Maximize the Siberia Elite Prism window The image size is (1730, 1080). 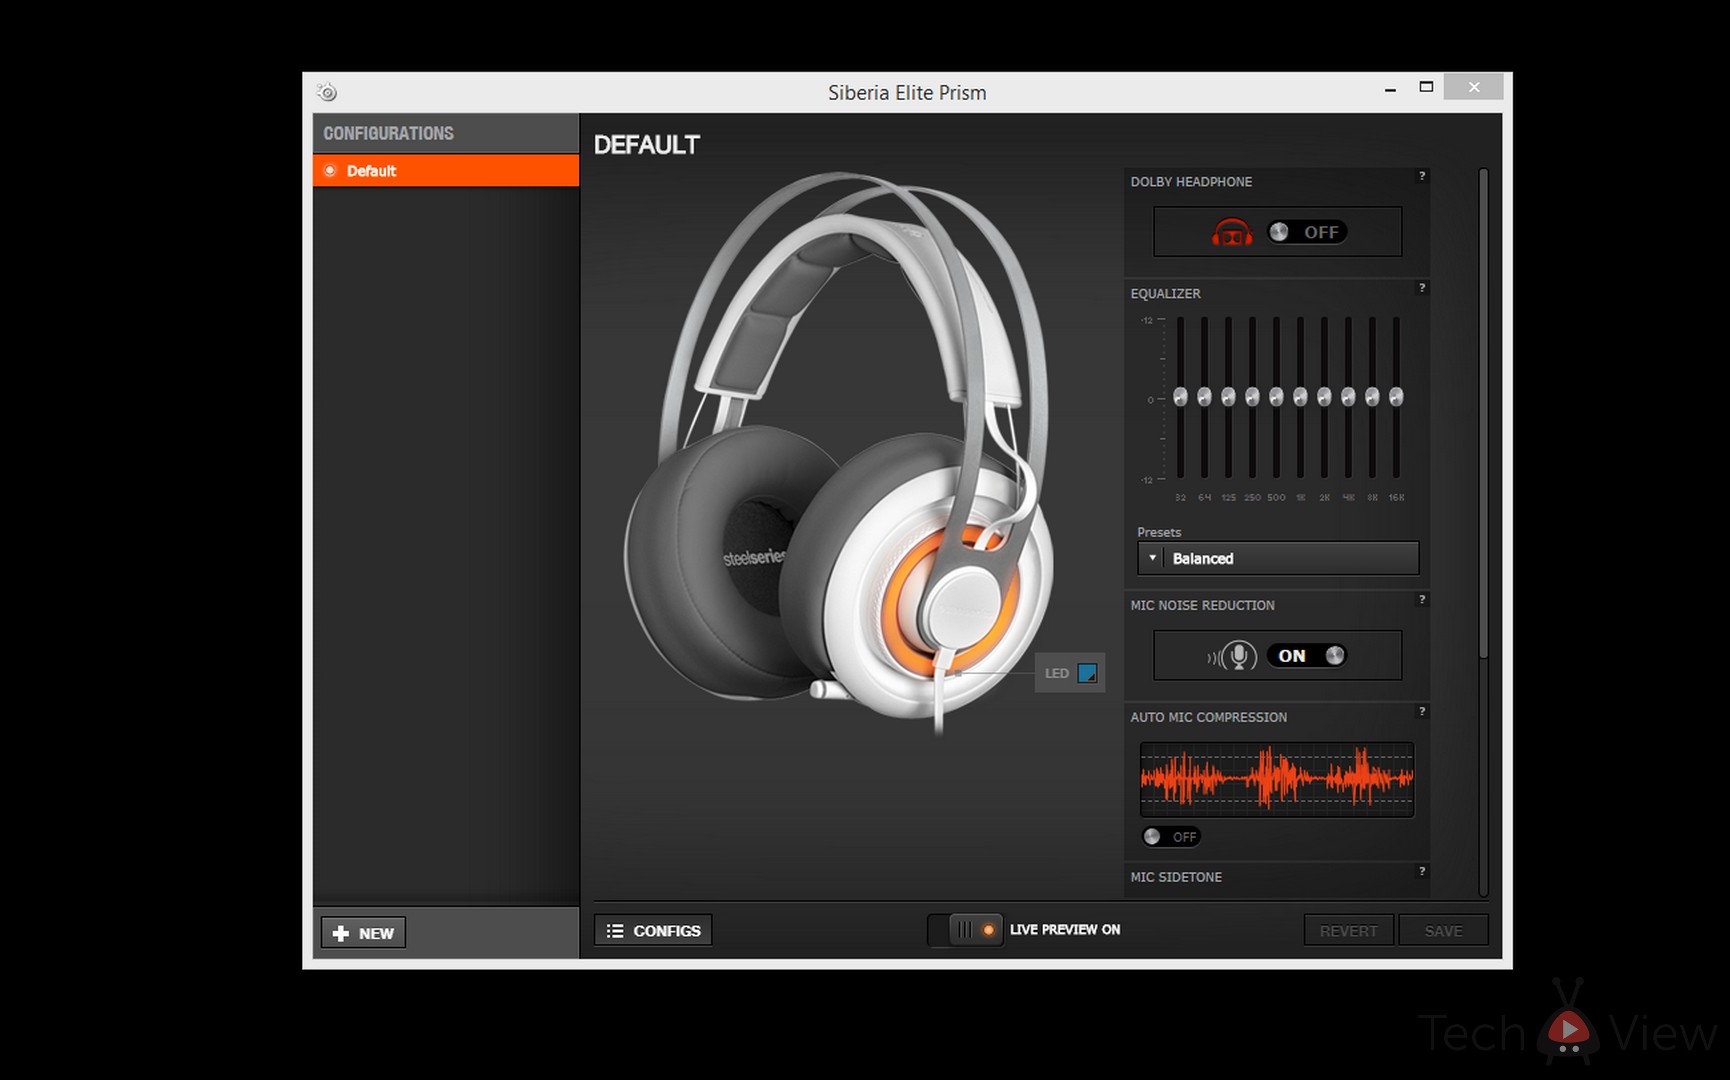tap(1427, 87)
